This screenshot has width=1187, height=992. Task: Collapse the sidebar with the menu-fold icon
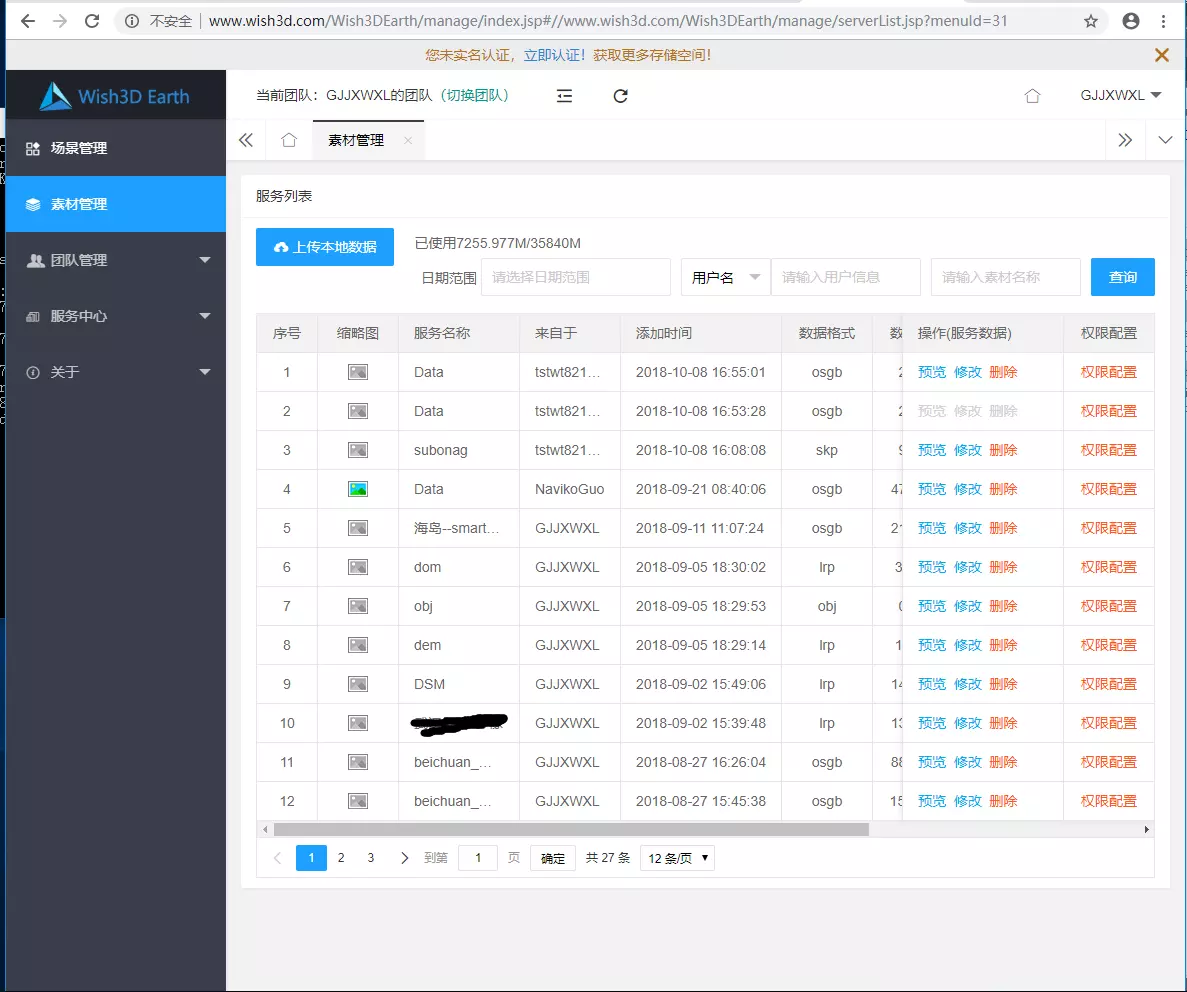pyautogui.click(x=564, y=95)
